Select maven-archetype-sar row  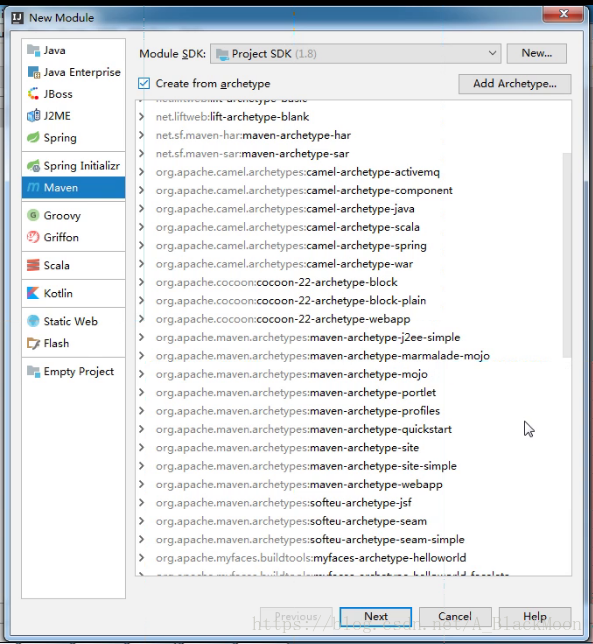point(353,154)
